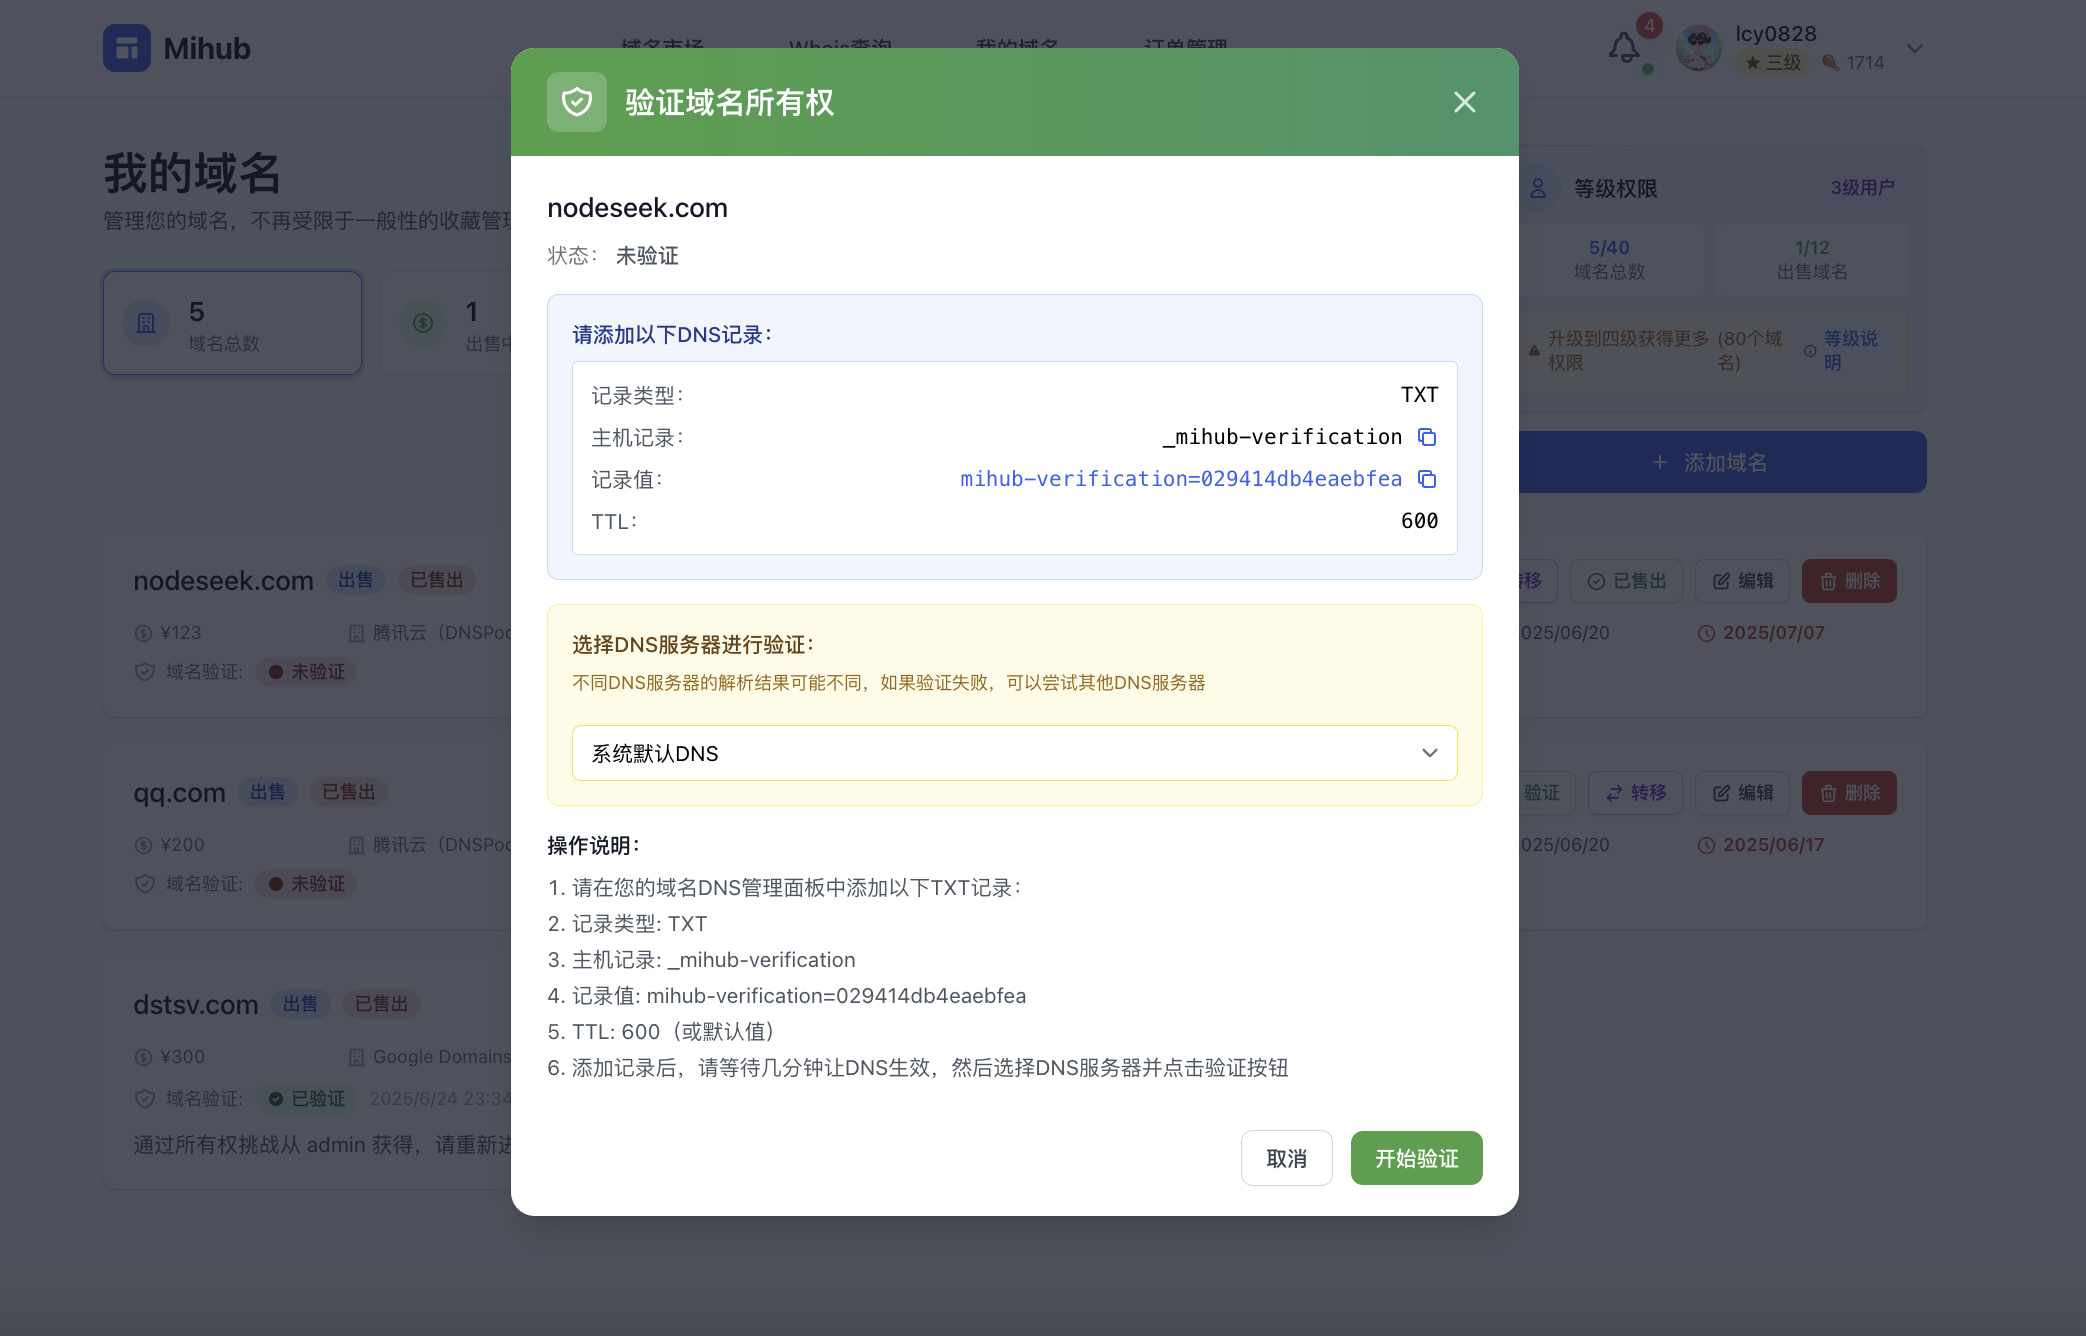2086x1336 pixels.
Task: Expand the user account menu chevron
Action: (x=1914, y=48)
